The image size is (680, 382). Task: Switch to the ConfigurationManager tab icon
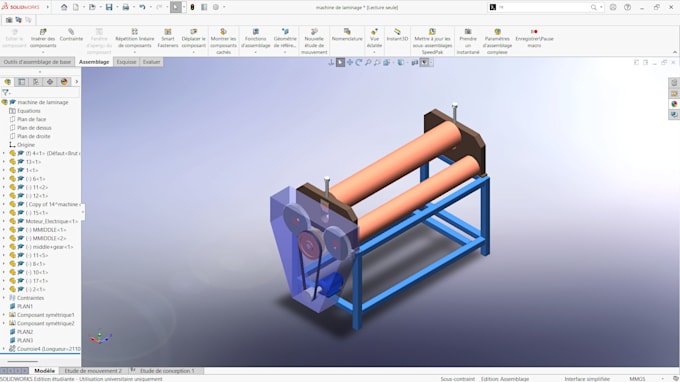pos(36,82)
